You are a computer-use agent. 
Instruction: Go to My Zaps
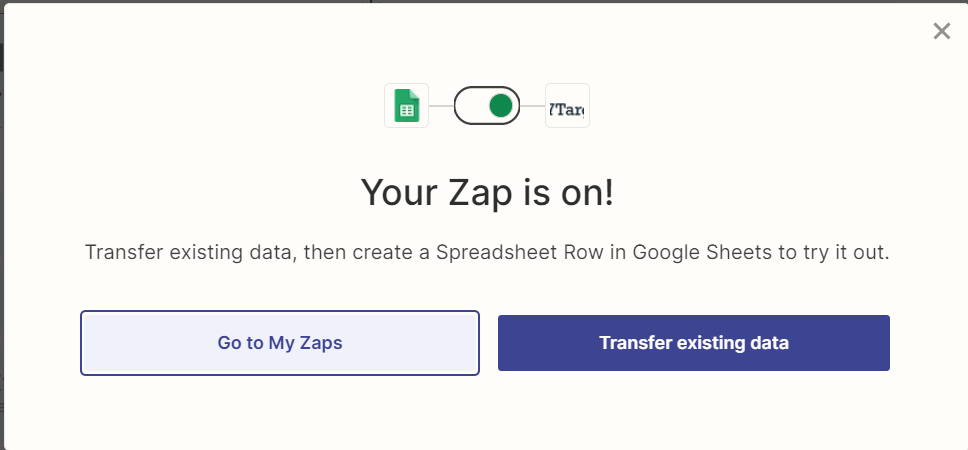tap(280, 343)
